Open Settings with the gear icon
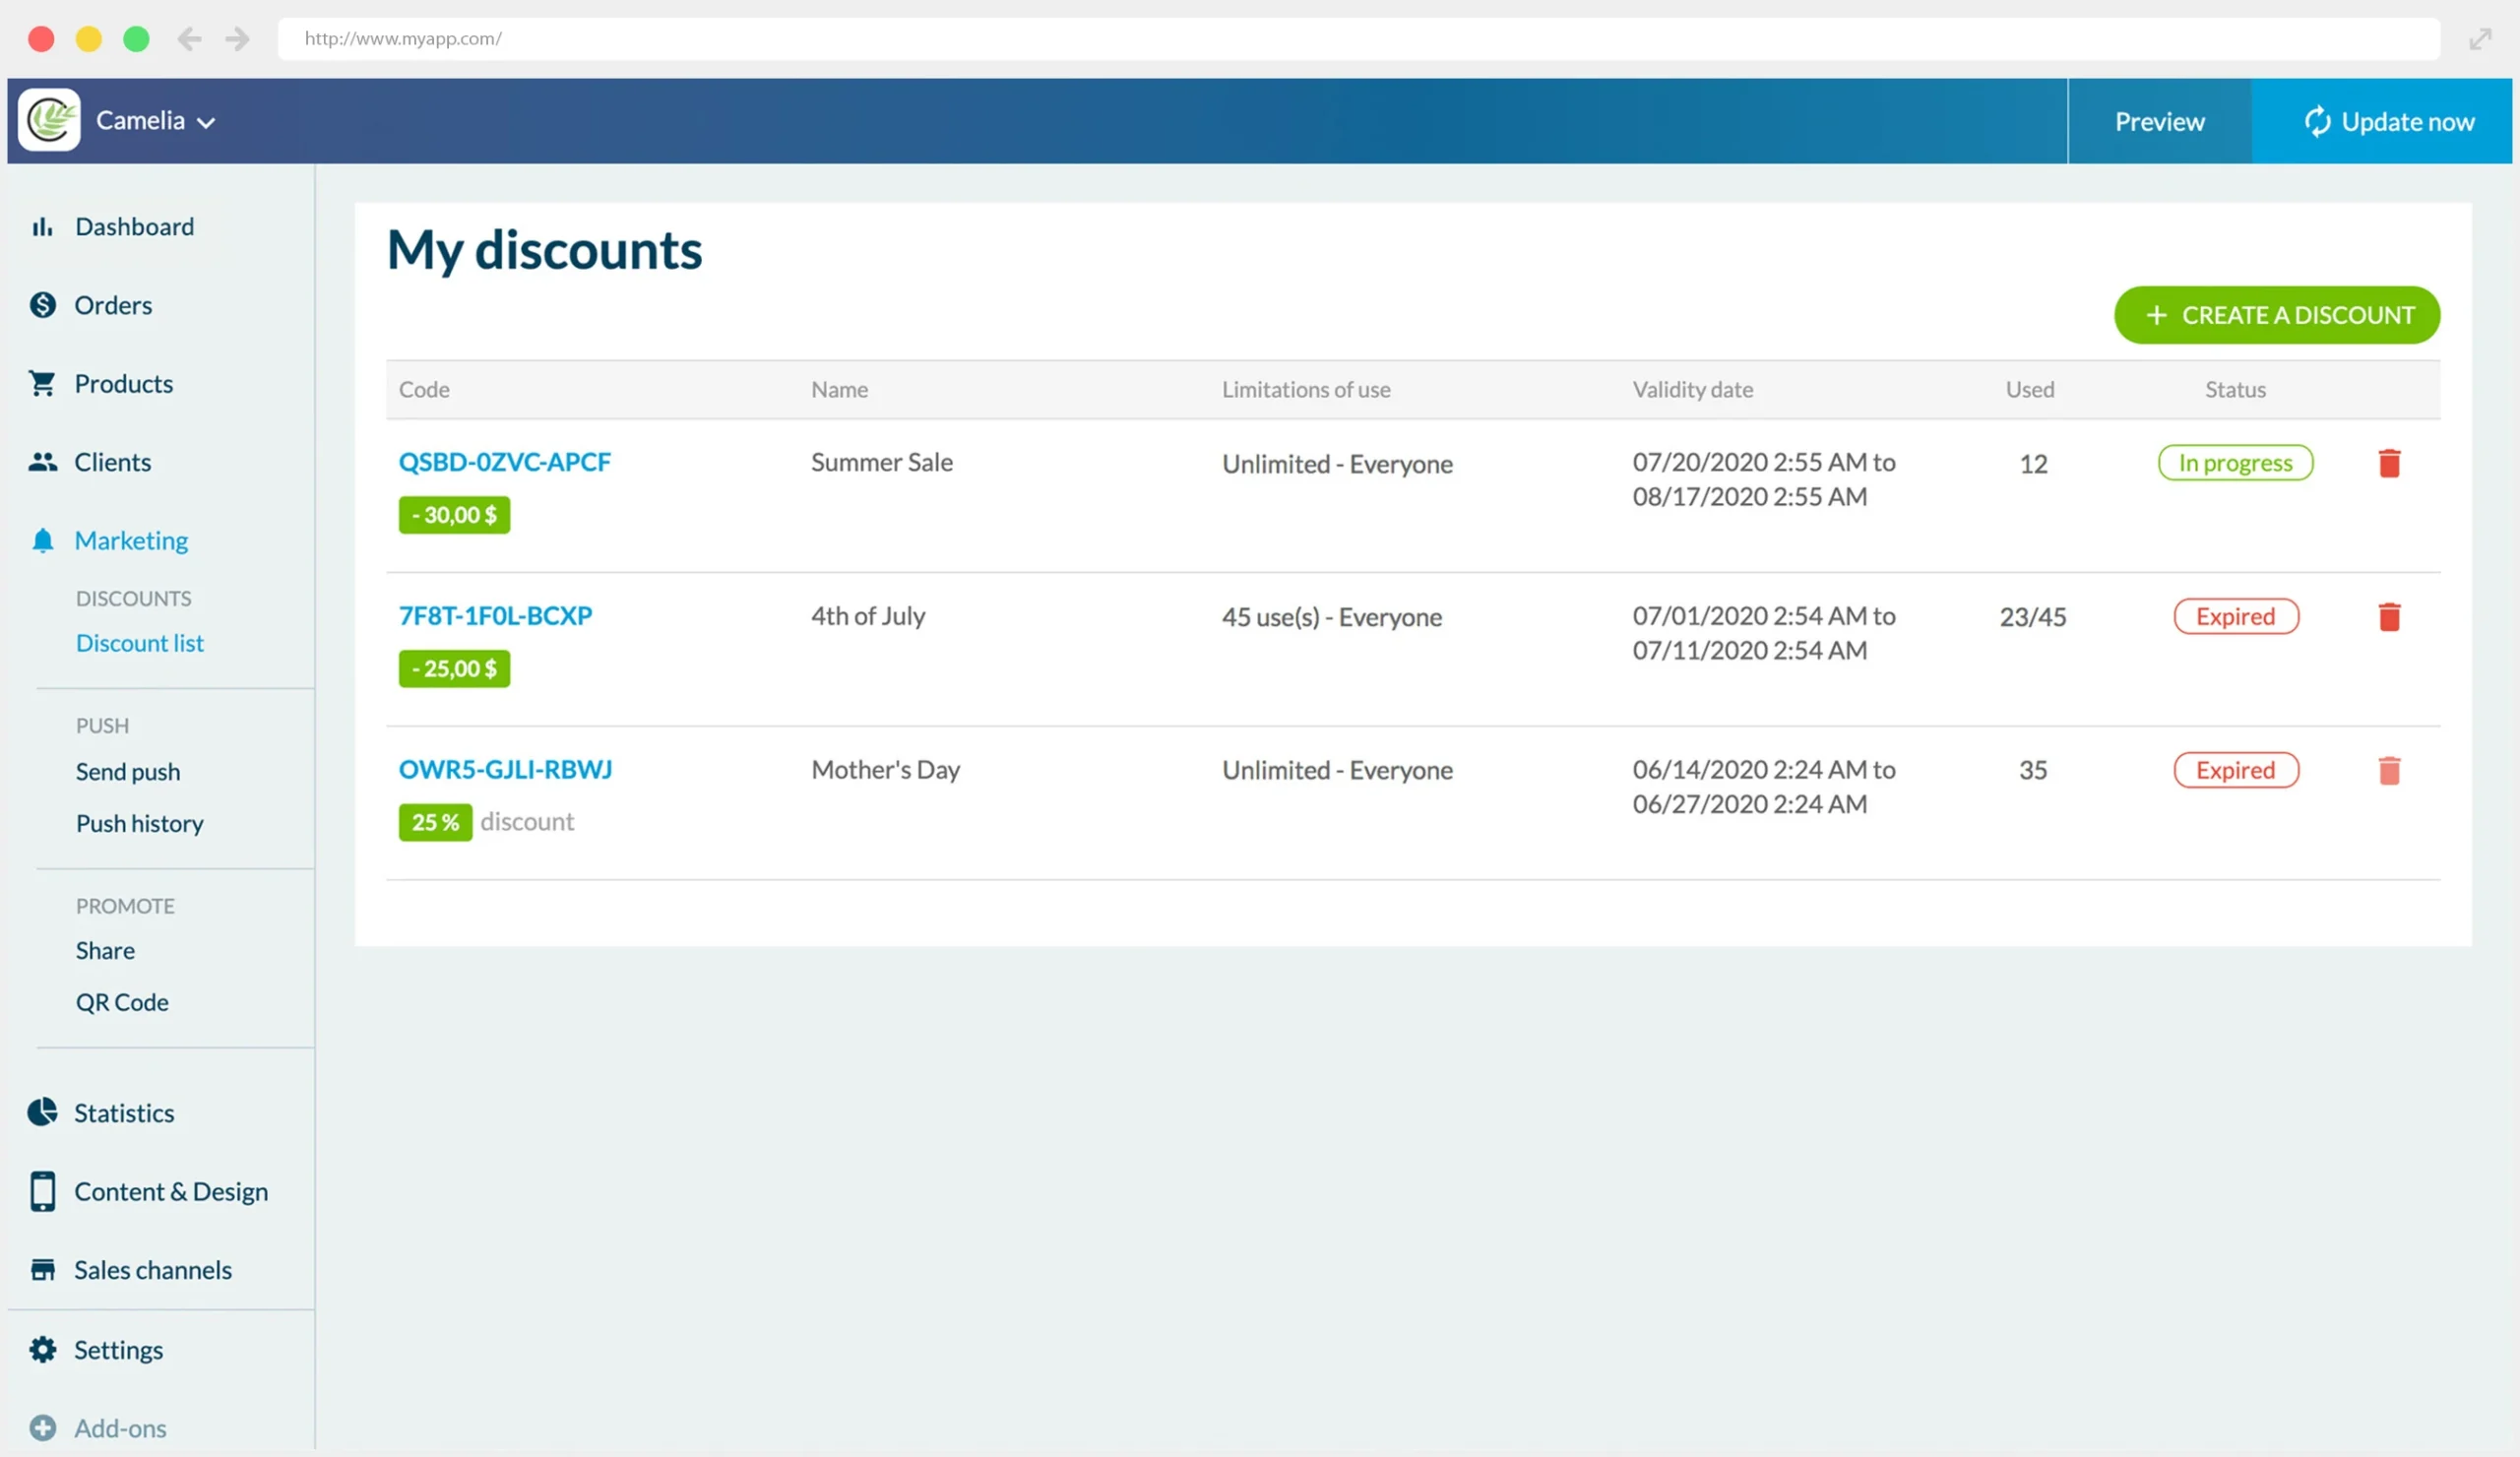Screen dimensions: 2520x1457 click(x=44, y=1349)
